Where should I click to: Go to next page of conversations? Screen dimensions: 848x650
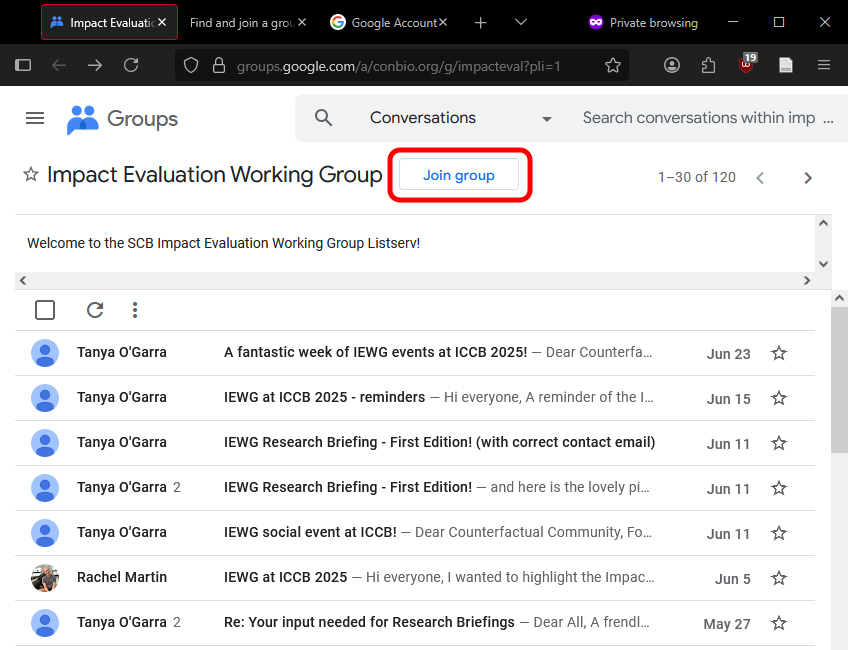point(808,178)
